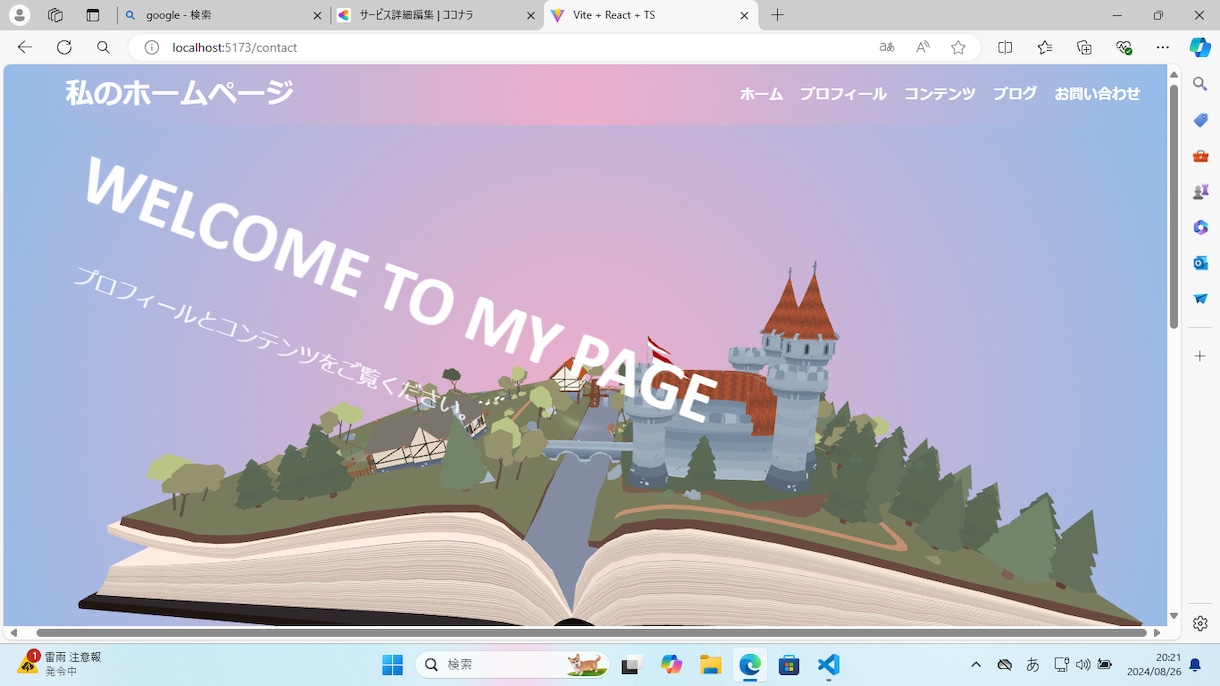The image size is (1220, 686).
Task: Click the browser back arrow
Action: tap(25, 47)
